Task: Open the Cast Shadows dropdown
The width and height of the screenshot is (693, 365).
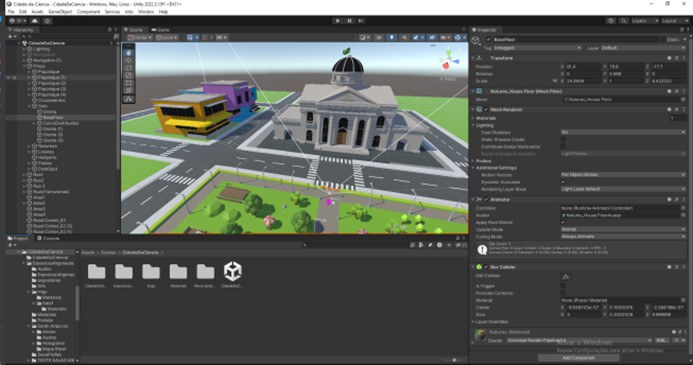Action: click(x=623, y=132)
